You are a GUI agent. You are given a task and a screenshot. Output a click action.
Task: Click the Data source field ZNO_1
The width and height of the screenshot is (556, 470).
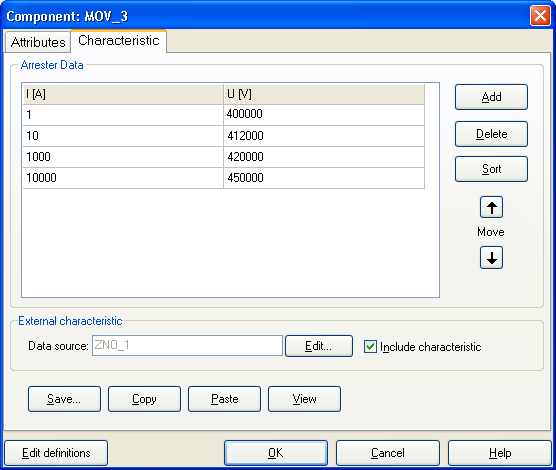click(187, 345)
